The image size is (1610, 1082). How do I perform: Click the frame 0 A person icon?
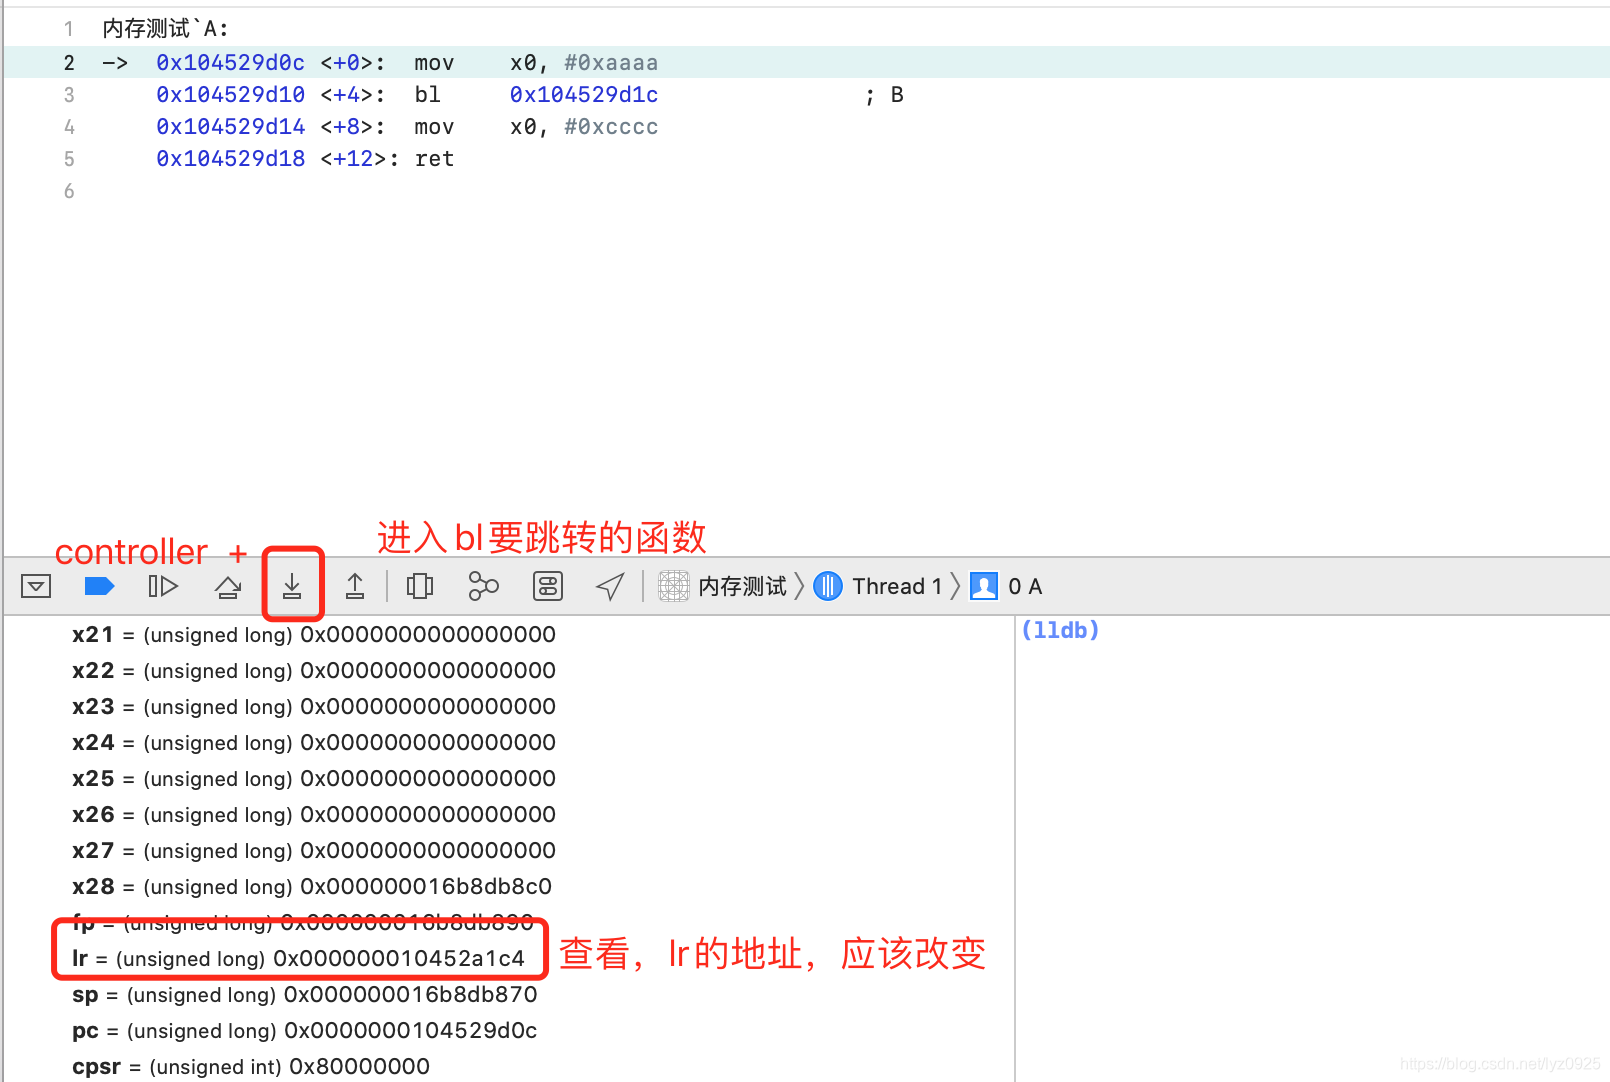click(984, 586)
